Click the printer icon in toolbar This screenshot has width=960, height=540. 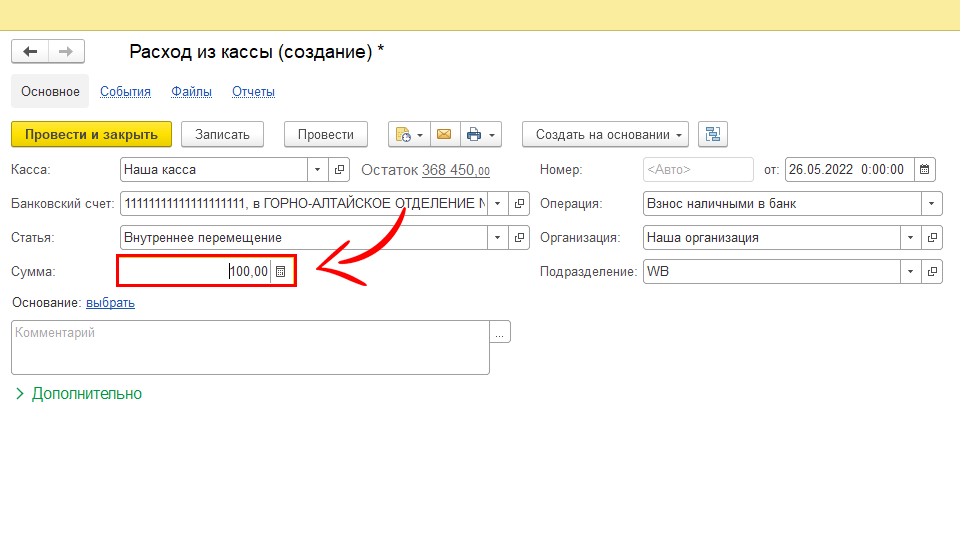coord(474,134)
